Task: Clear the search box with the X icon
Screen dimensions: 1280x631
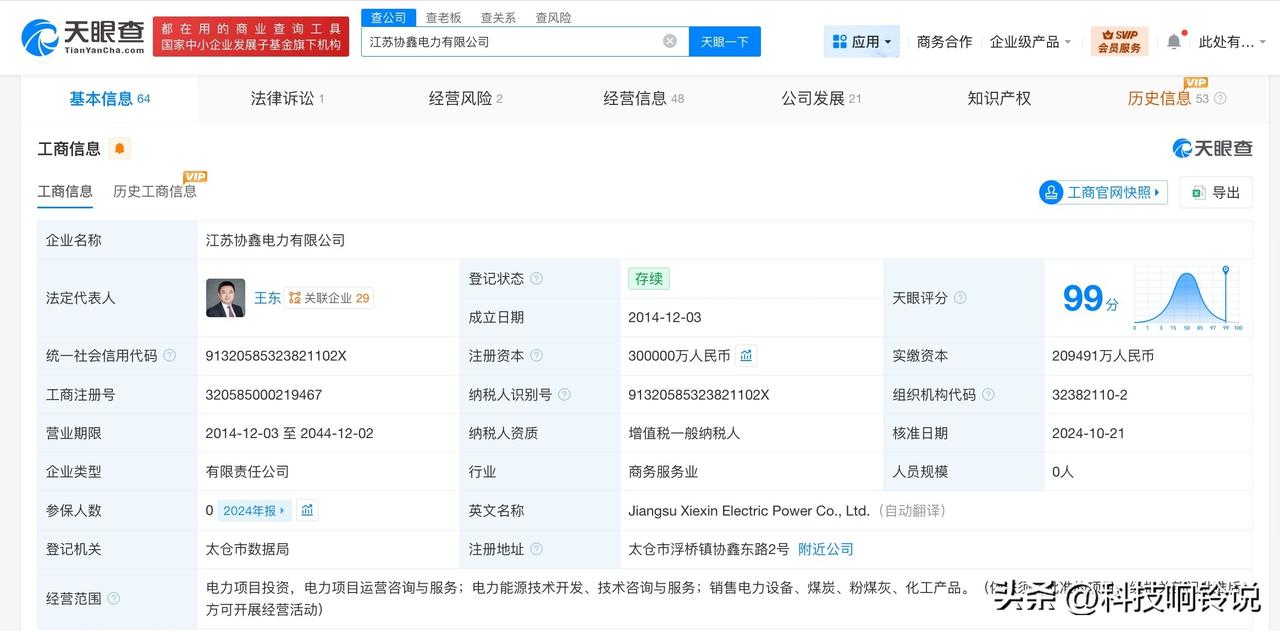Action: (x=670, y=41)
